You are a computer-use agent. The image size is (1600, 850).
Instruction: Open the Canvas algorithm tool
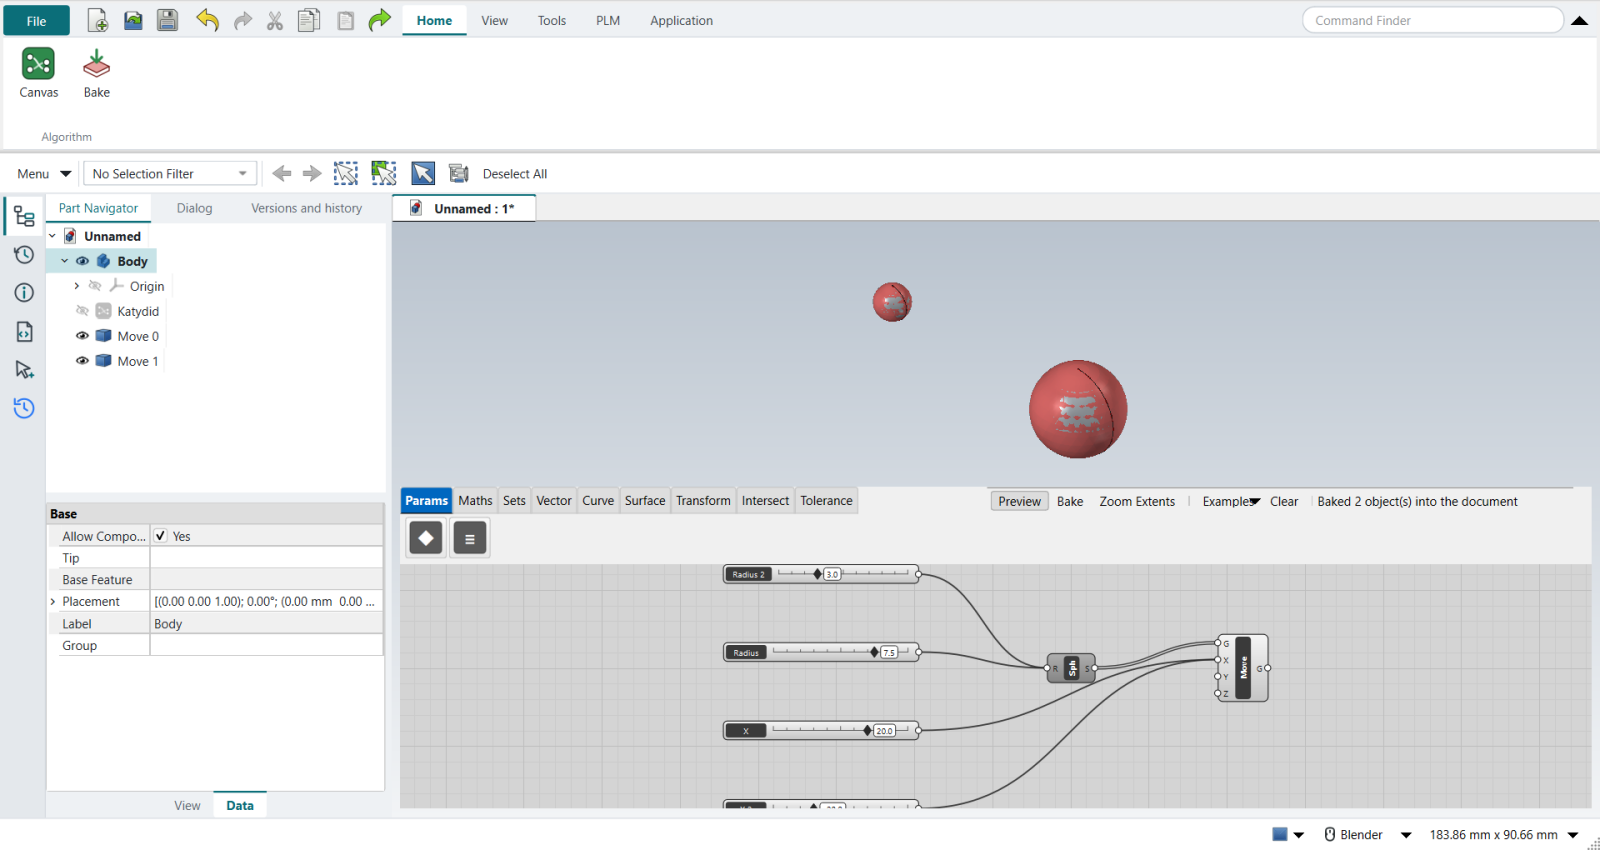click(38, 73)
